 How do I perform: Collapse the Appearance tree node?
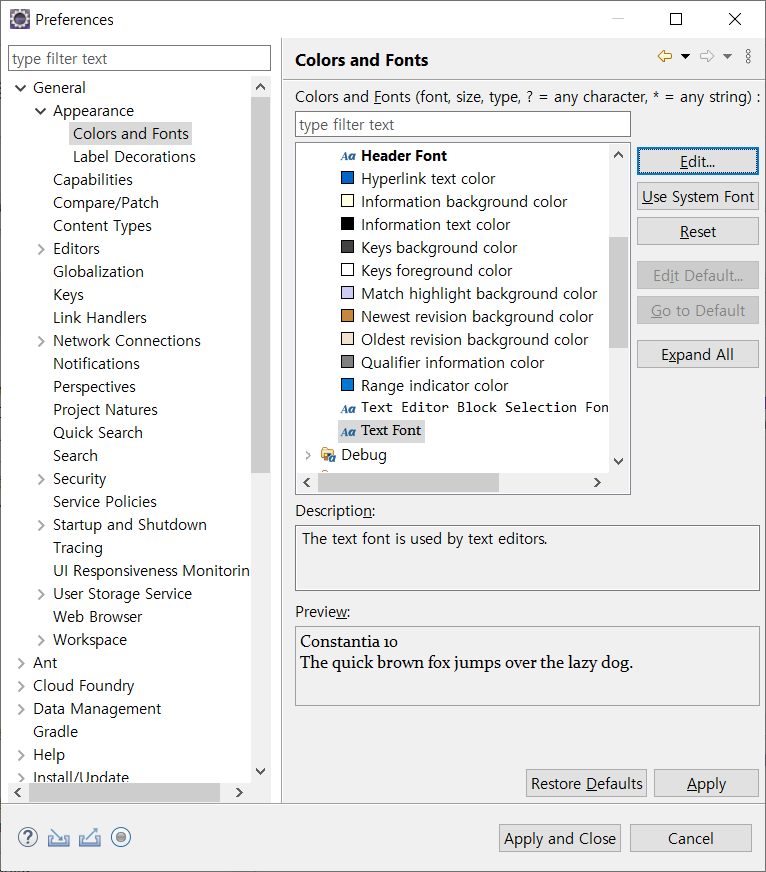pyautogui.click(x=41, y=111)
